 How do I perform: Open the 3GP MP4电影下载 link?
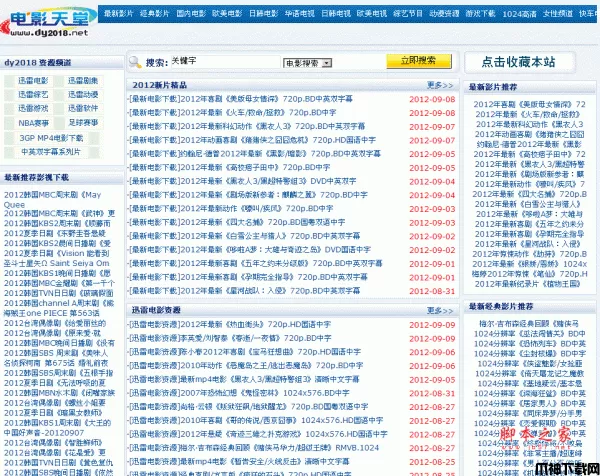[51, 138]
